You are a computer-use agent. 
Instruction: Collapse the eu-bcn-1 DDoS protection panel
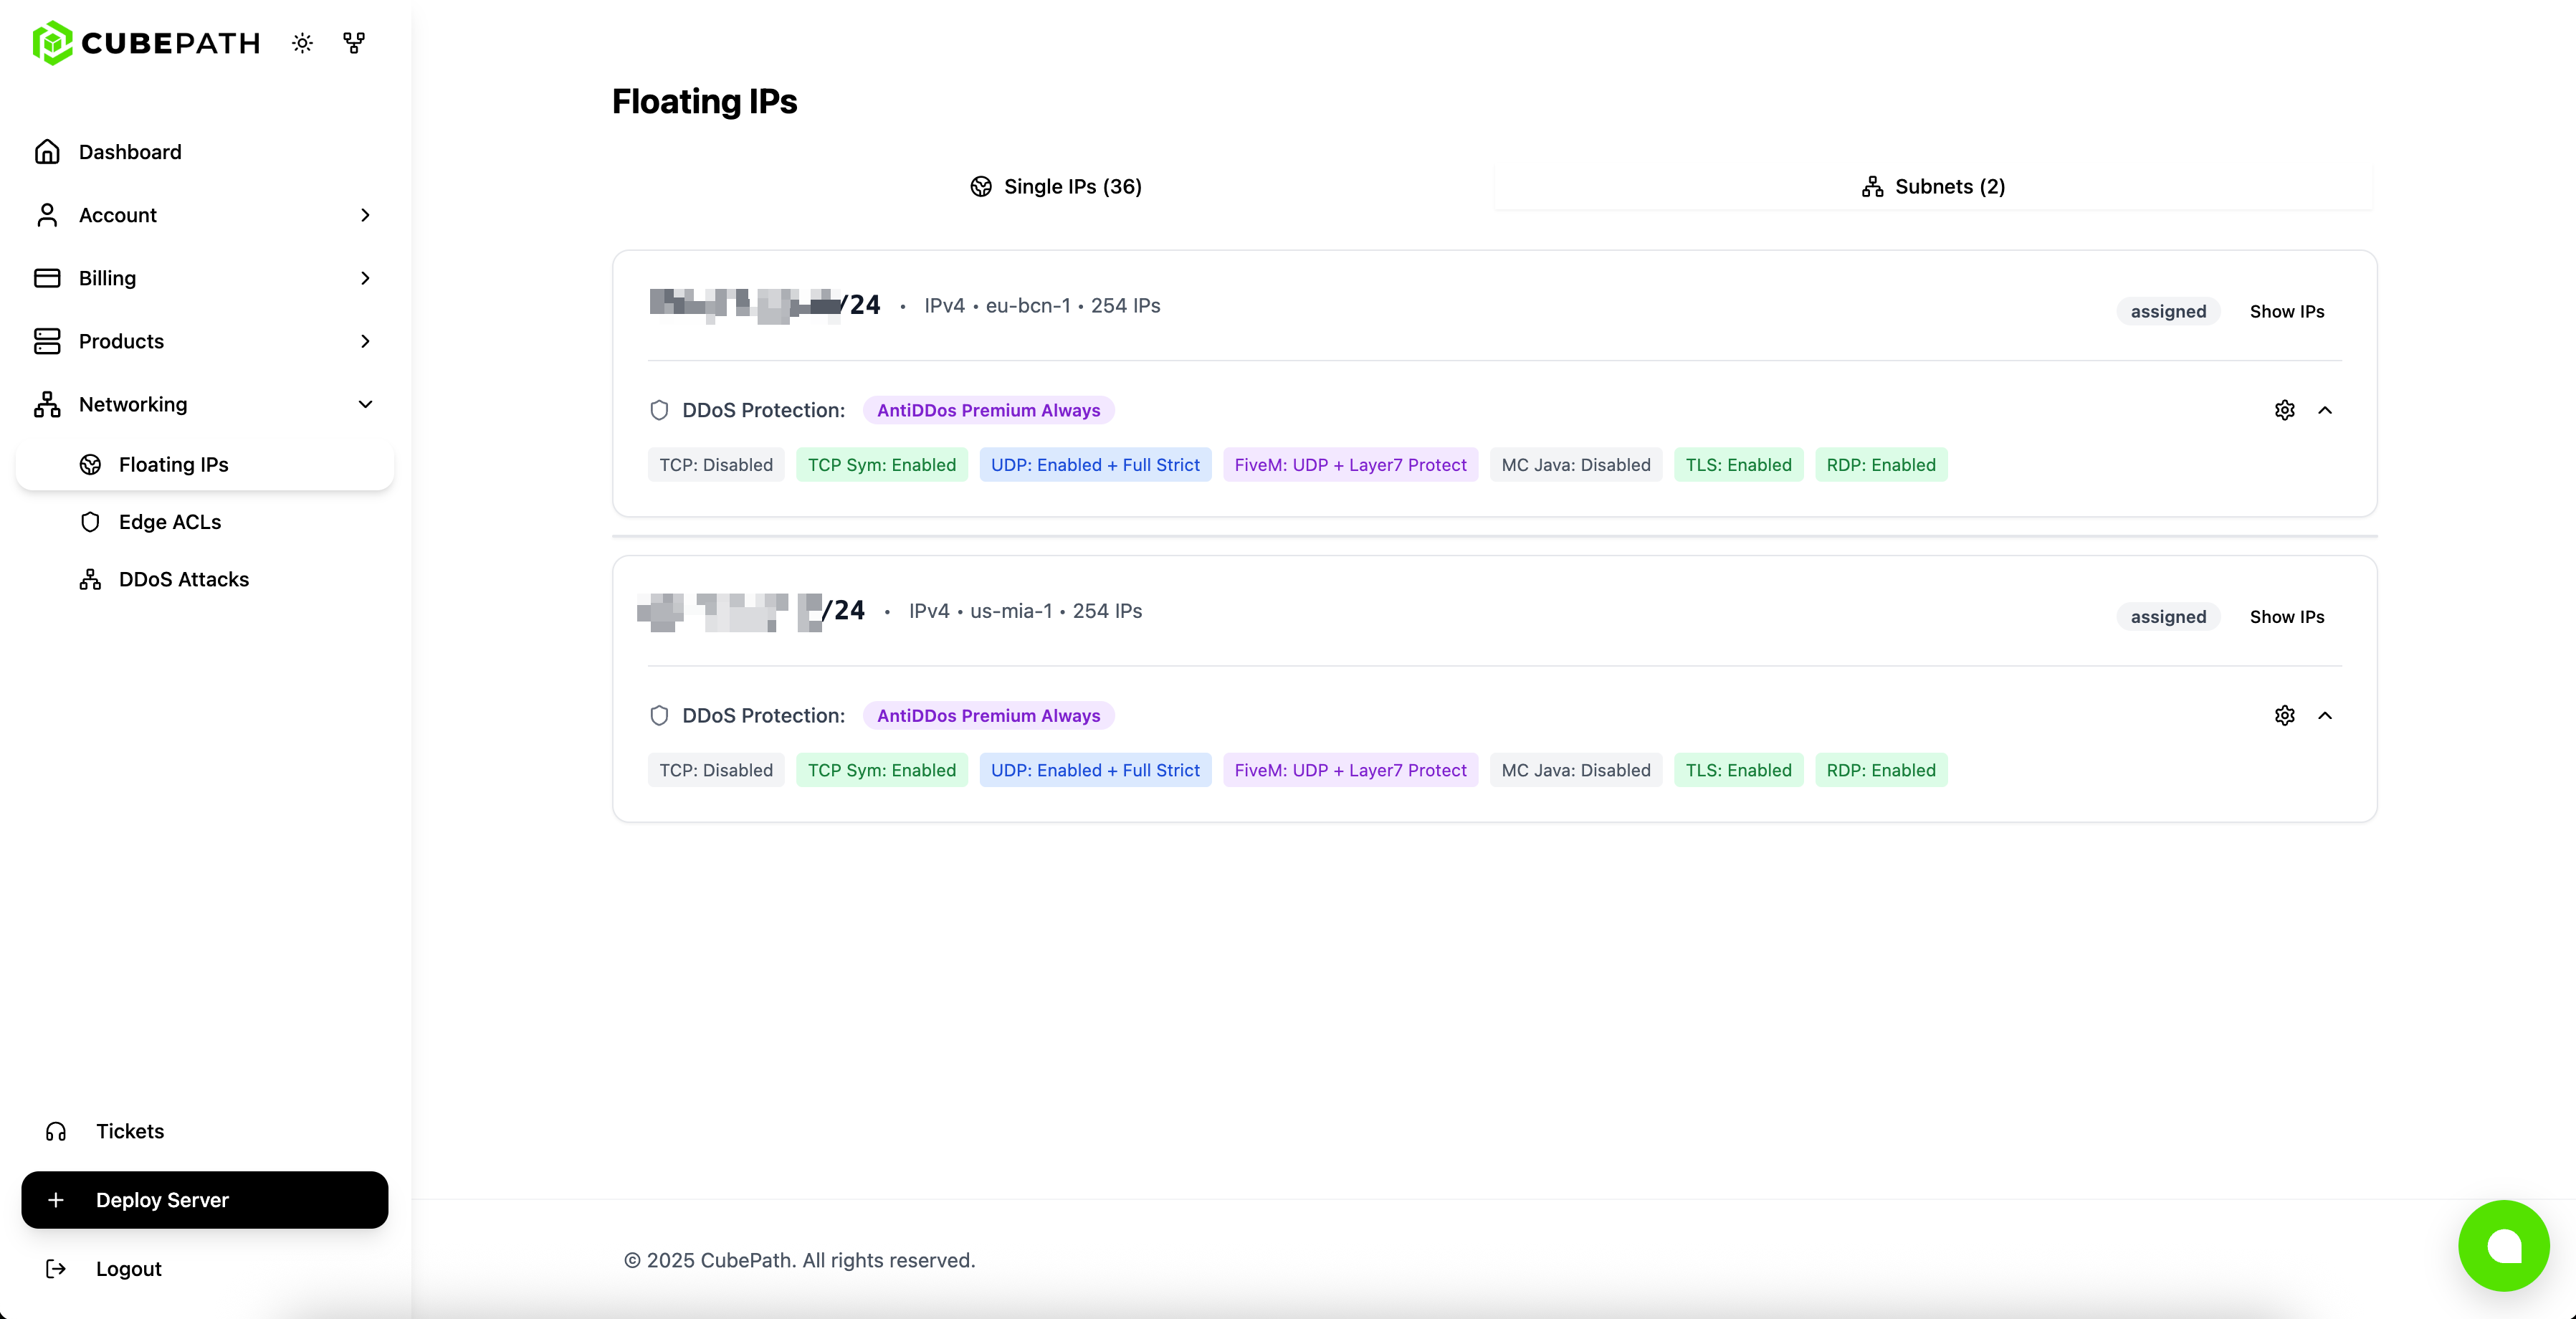(2326, 410)
